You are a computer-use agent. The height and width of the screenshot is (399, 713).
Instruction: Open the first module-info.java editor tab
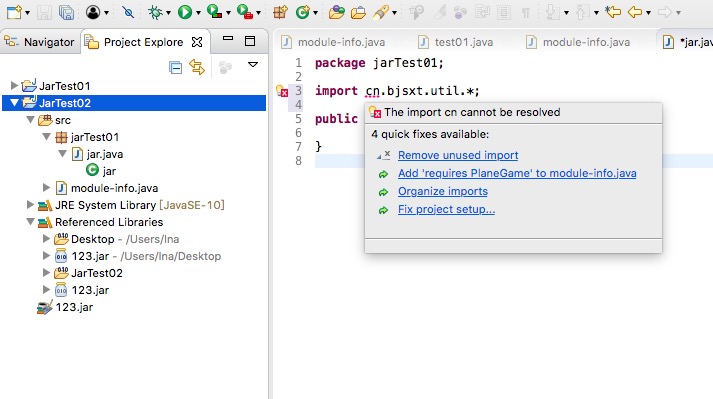coord(333,42)
